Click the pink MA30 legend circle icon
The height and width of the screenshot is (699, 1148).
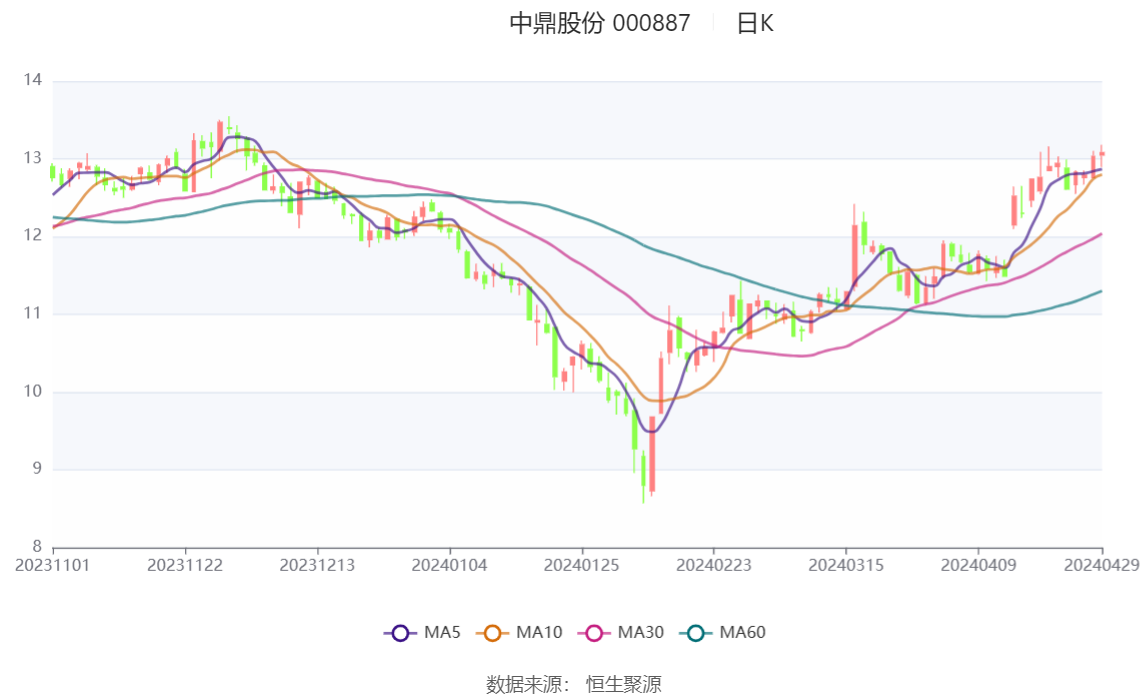[594, 633]
